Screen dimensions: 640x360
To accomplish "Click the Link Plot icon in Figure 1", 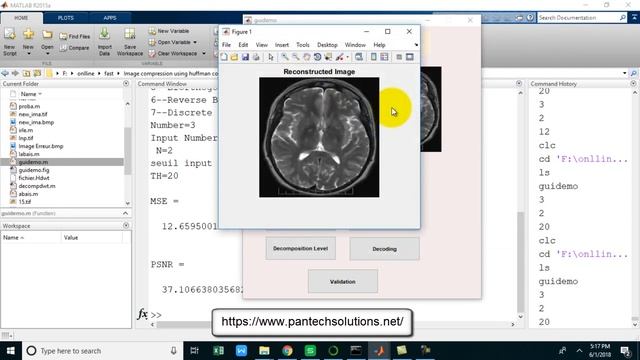I will pos(359,57).
